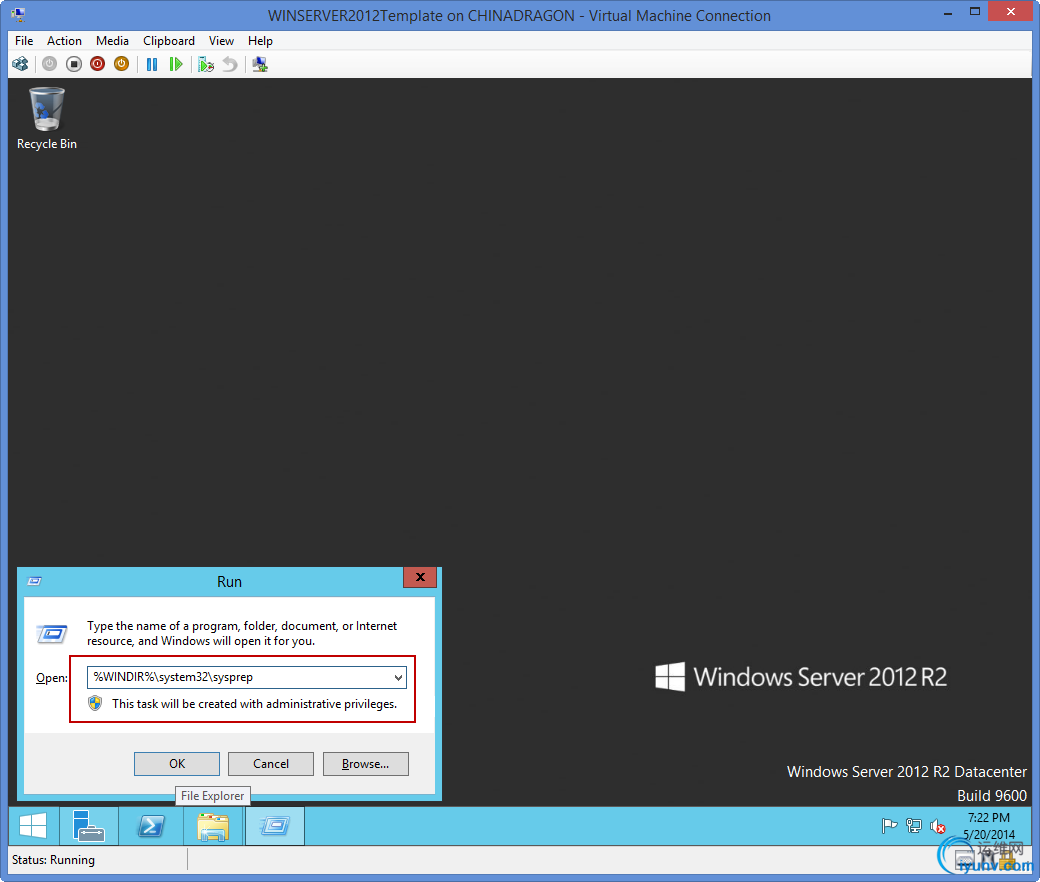
Task: Open the Action Center flag tray icon
Action: [889, 826]
